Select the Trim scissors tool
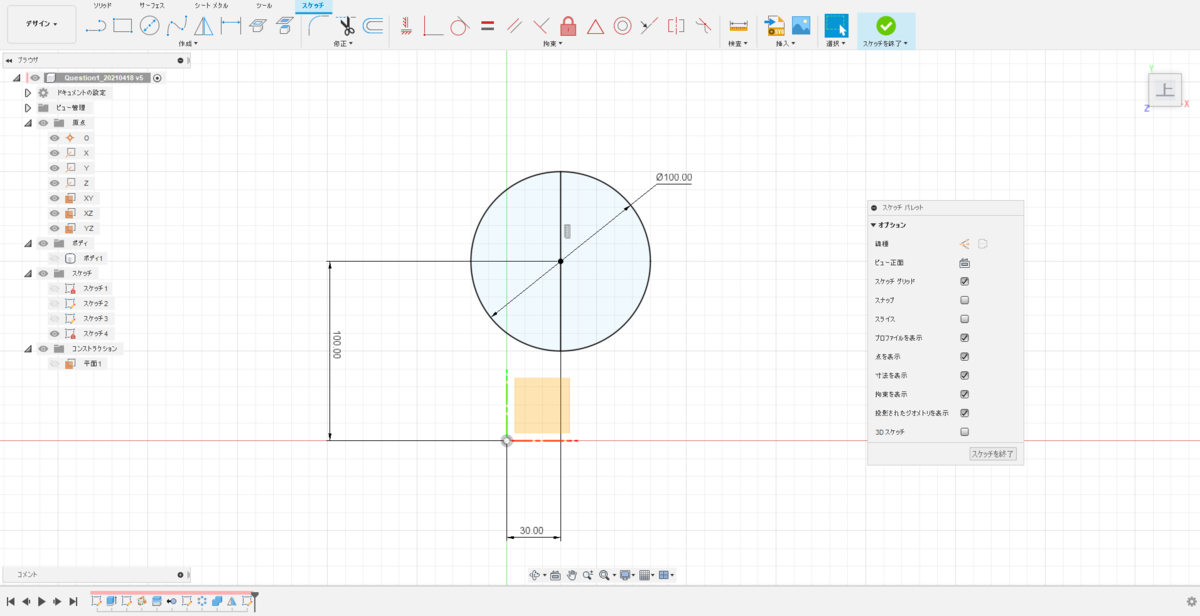This screenshot has height=616, width=1200. tap(346, 26)
